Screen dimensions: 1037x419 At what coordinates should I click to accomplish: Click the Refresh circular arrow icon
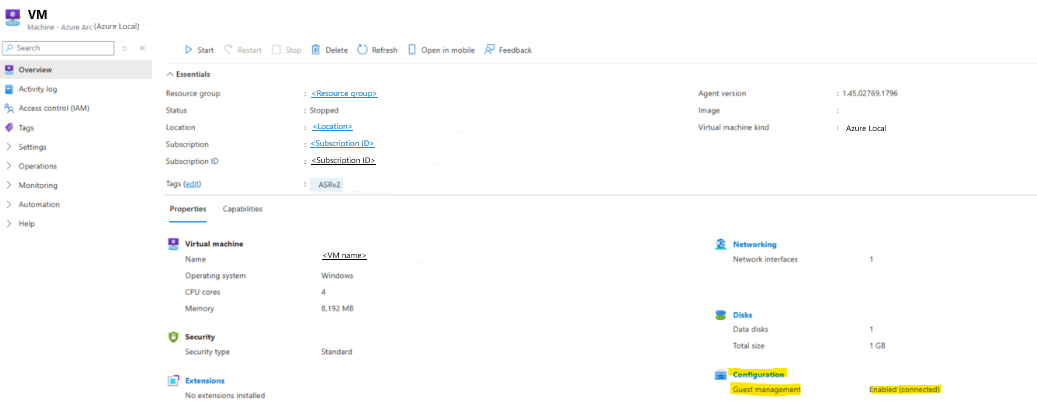(362, 50)
